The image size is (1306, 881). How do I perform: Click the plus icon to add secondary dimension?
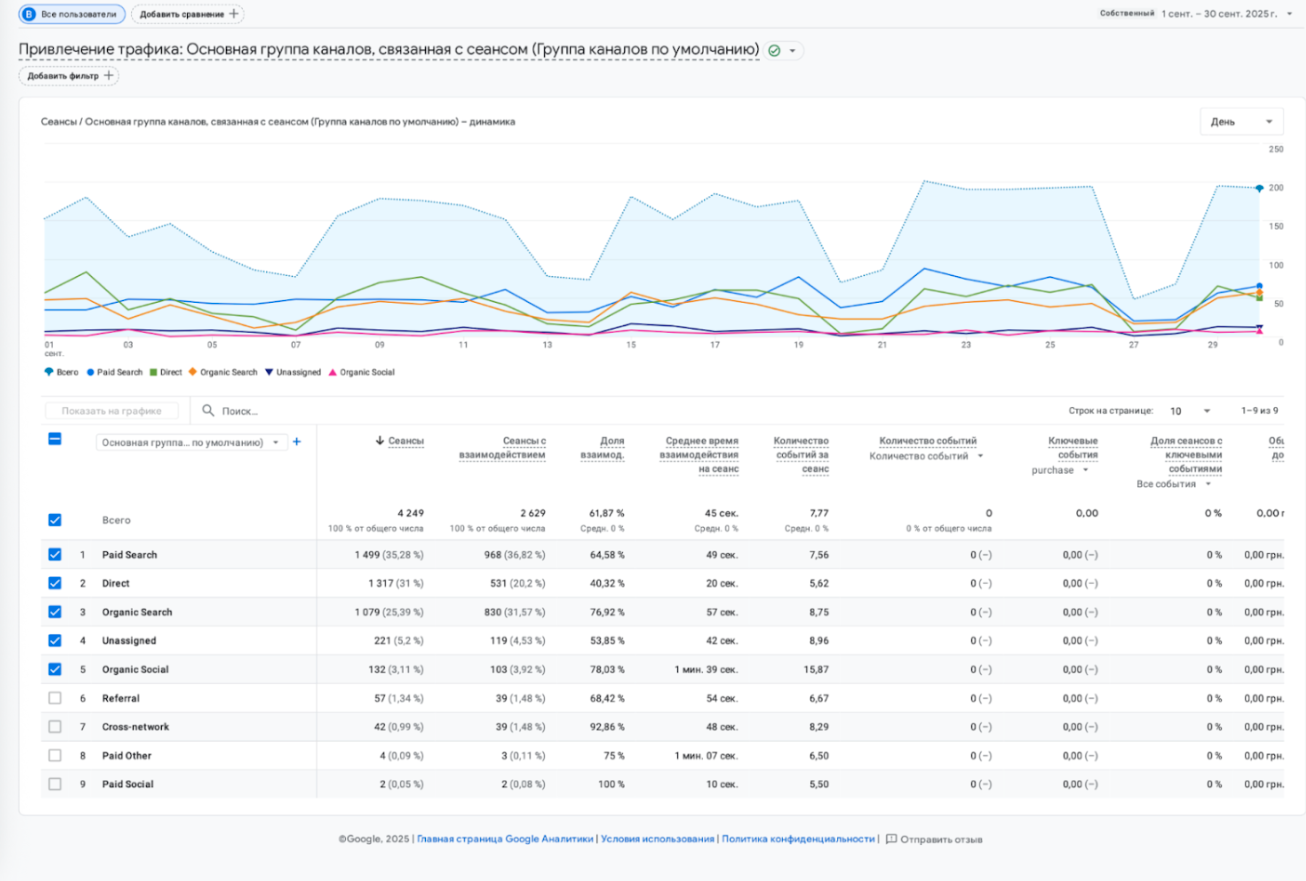(x=296, y=442)
